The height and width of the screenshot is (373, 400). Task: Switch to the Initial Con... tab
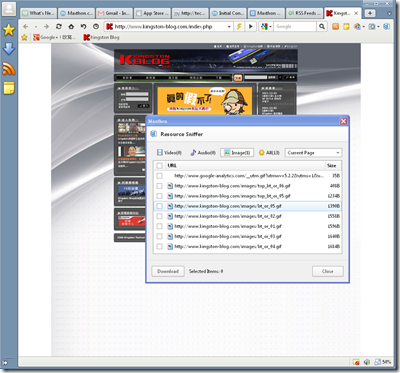pyautogui.click(x=228, y=13)
